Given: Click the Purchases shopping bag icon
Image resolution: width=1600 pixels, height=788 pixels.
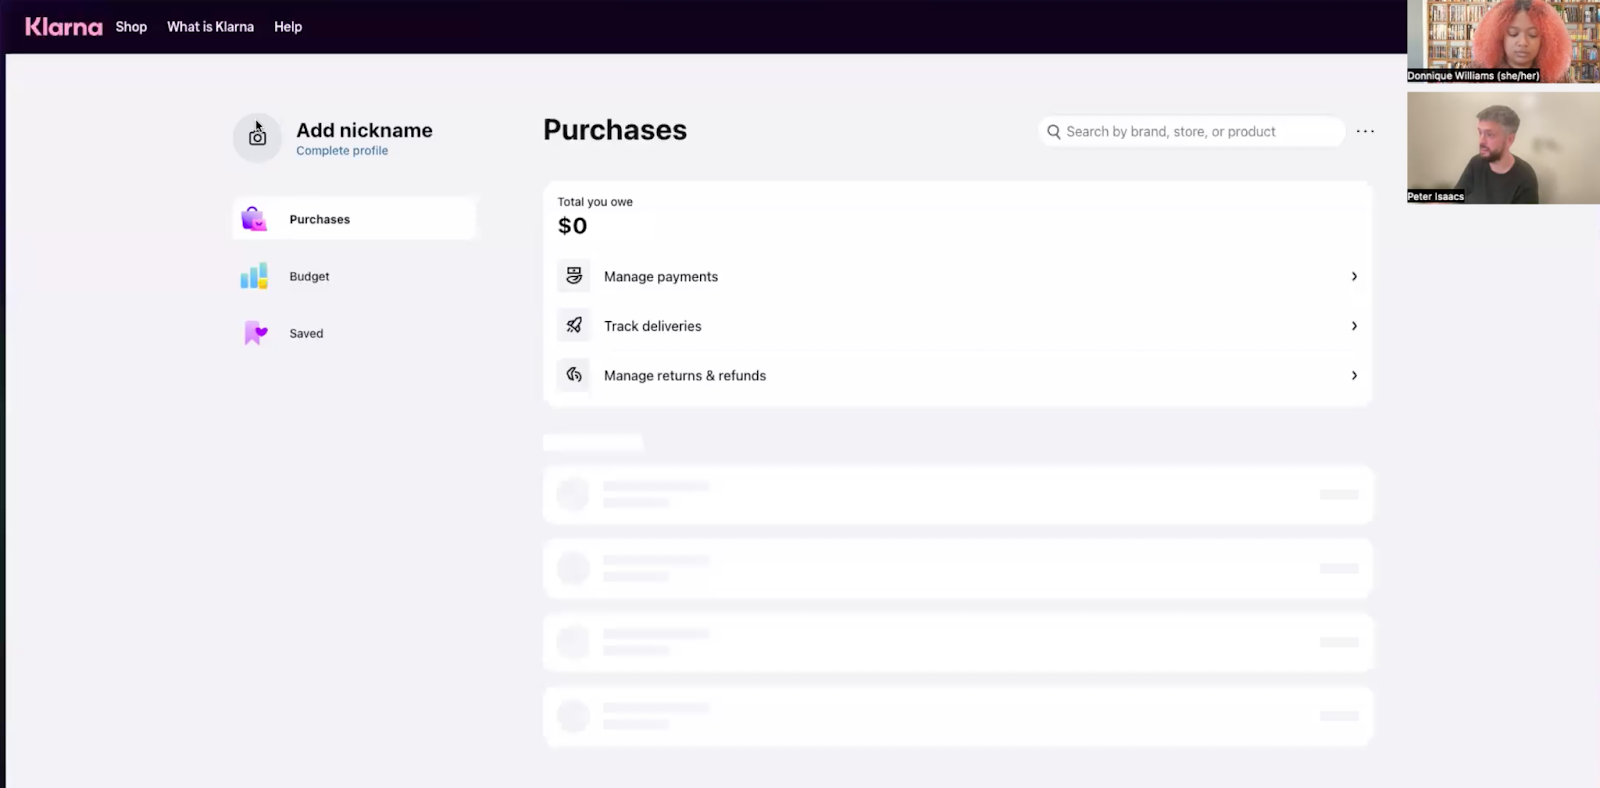Looking at the screenshot, I should [x=254, y=219].
